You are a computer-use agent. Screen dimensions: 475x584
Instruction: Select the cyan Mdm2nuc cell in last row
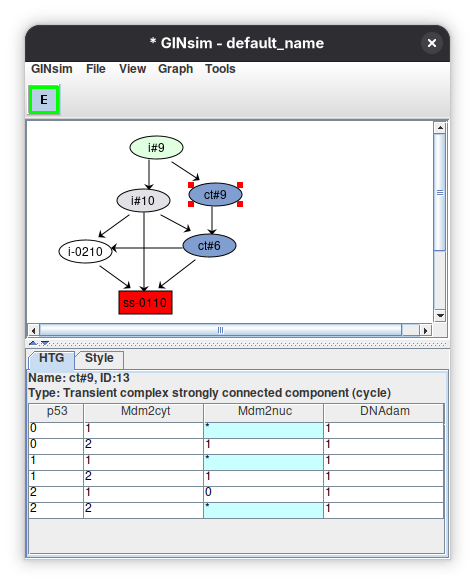tap(263, 510)
